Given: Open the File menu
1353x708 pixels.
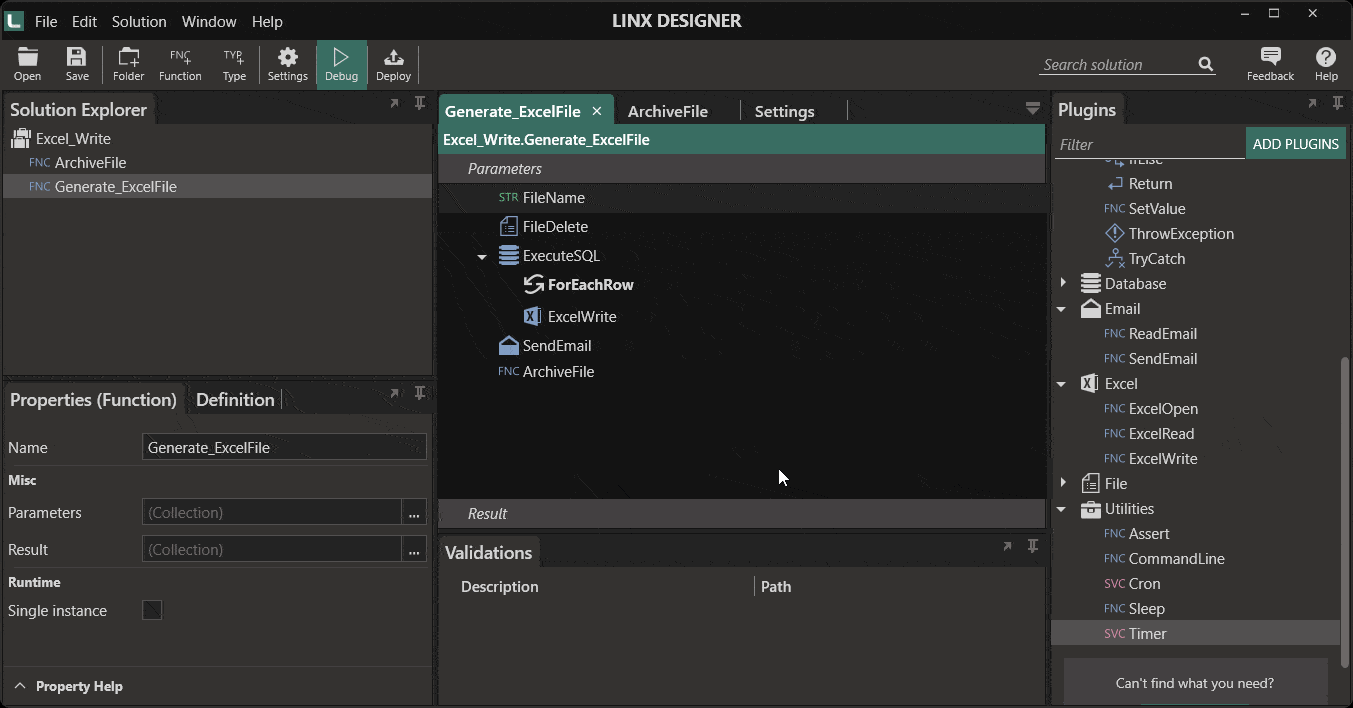Looking at the screenshot, I should click(x=46, y=21).
